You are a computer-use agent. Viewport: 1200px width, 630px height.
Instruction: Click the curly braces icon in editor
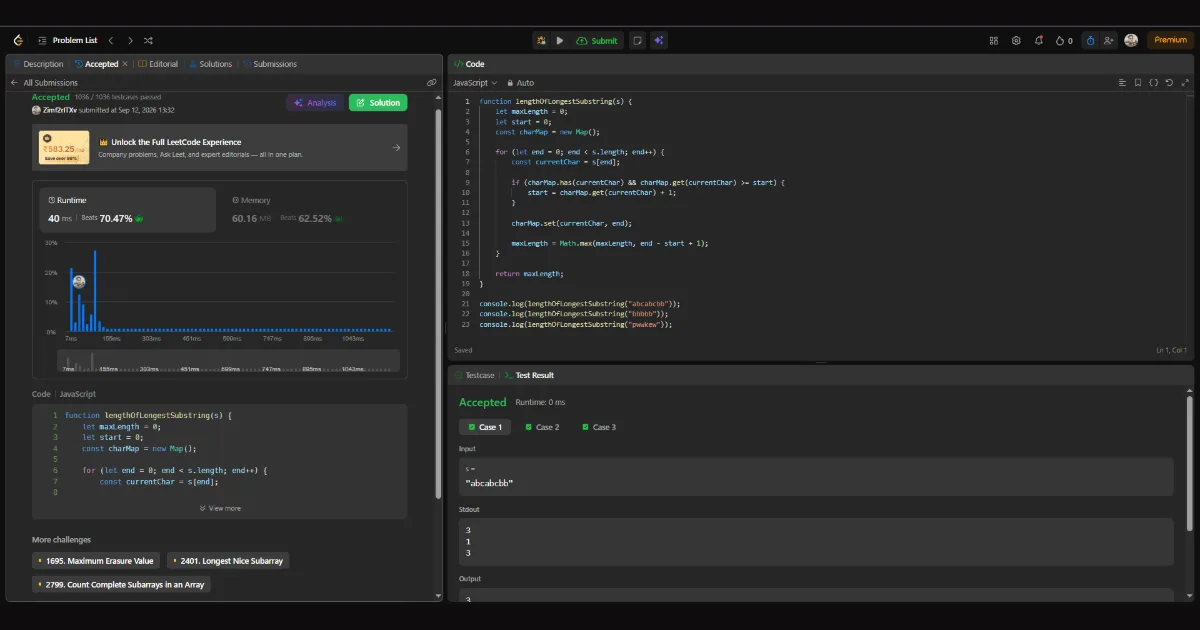pos(1154,83)
